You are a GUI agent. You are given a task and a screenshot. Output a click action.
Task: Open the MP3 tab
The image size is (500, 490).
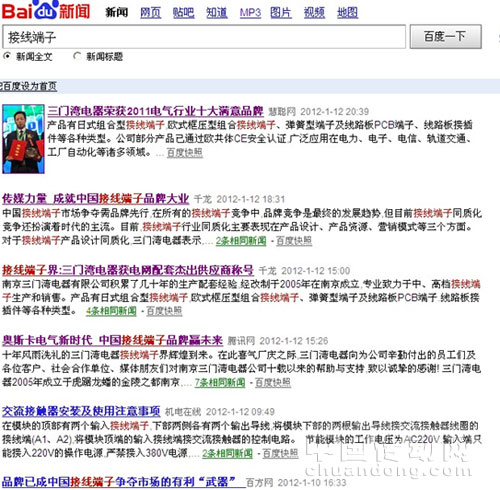tap(250, 13)
